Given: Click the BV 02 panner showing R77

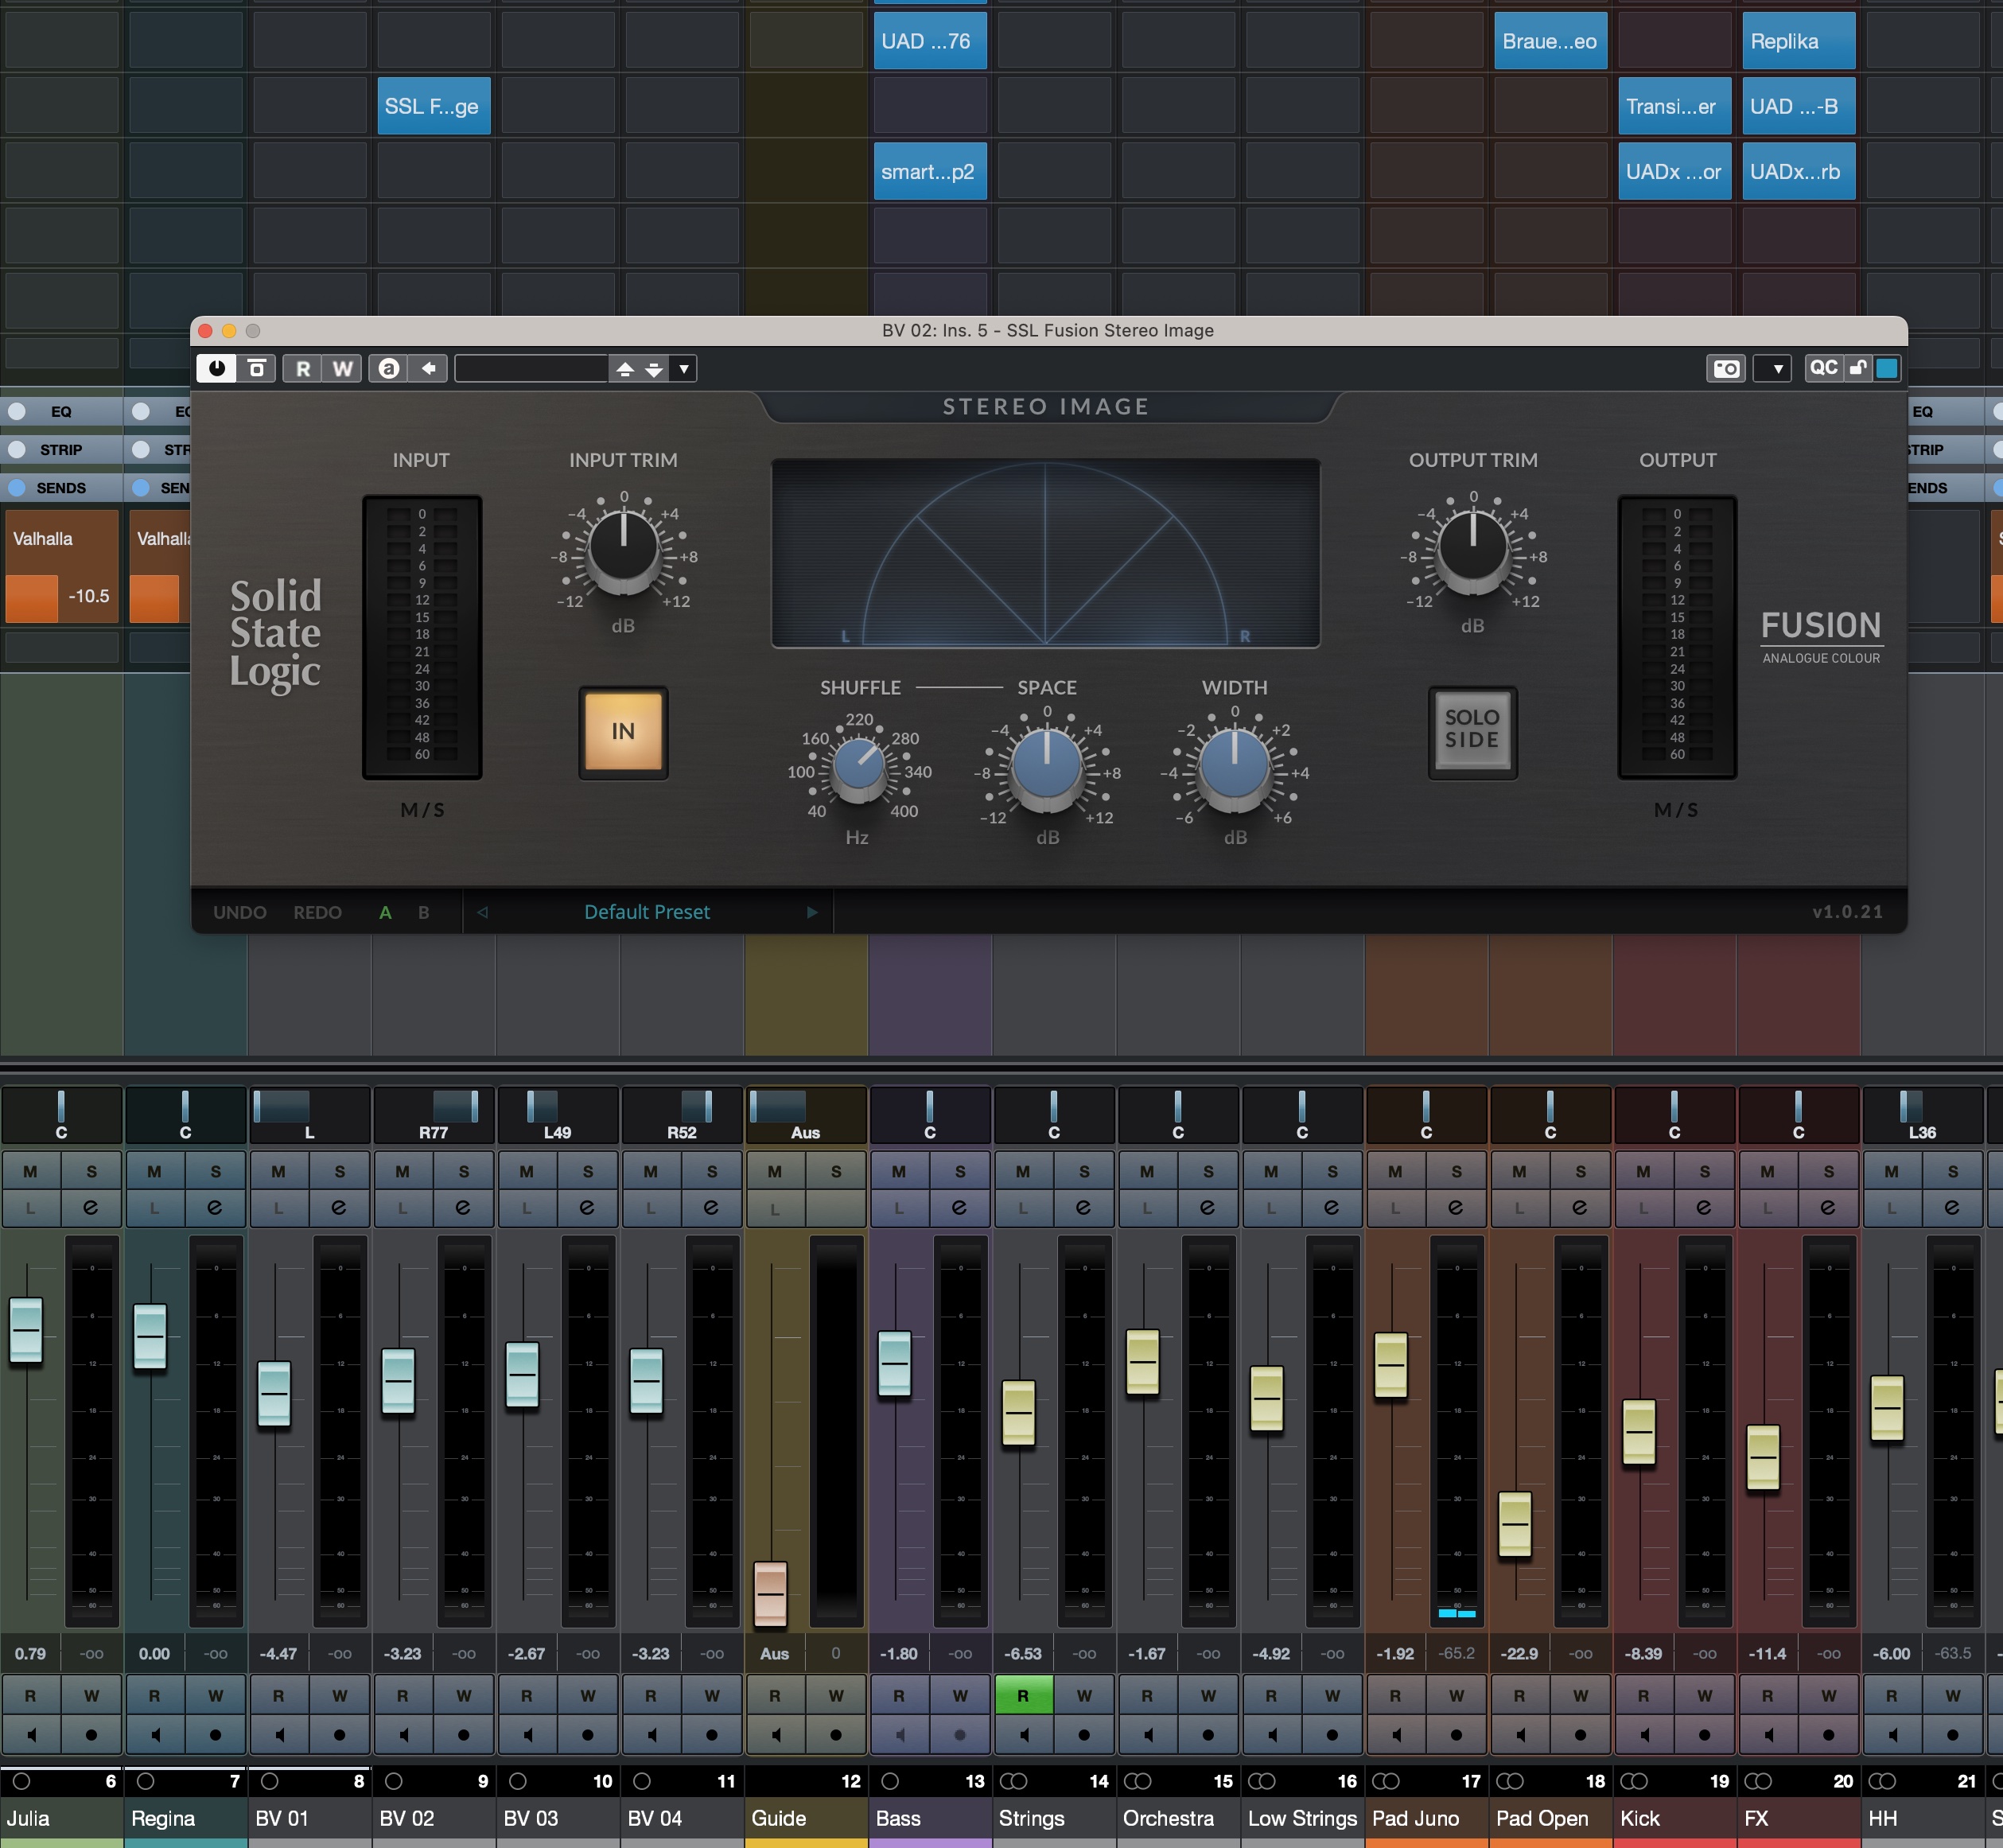Looking at the screenshot, I should (434, 1114).
